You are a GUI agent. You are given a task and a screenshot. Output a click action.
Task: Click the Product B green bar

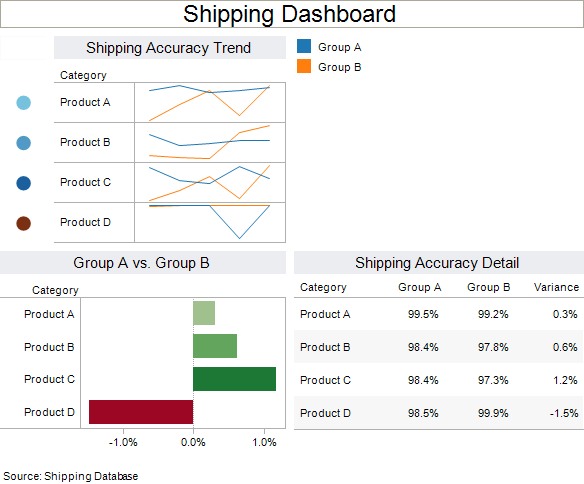pyautogui.click(x=215, y=346)
